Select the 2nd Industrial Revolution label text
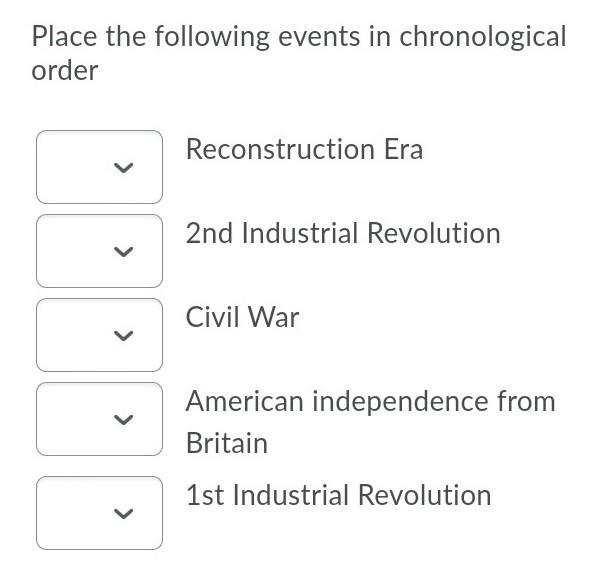This screenshot has height=567, width=606. [x=342, y=234]
